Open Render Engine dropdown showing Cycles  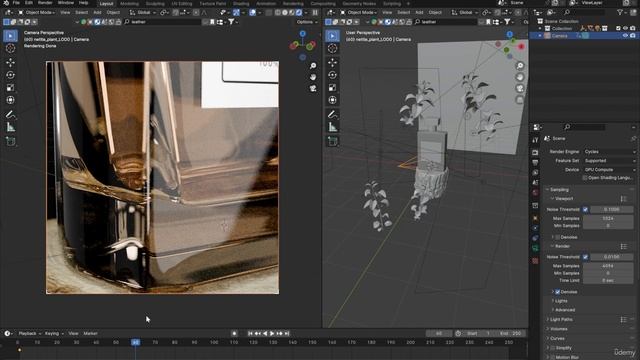(x=609, y=152)
